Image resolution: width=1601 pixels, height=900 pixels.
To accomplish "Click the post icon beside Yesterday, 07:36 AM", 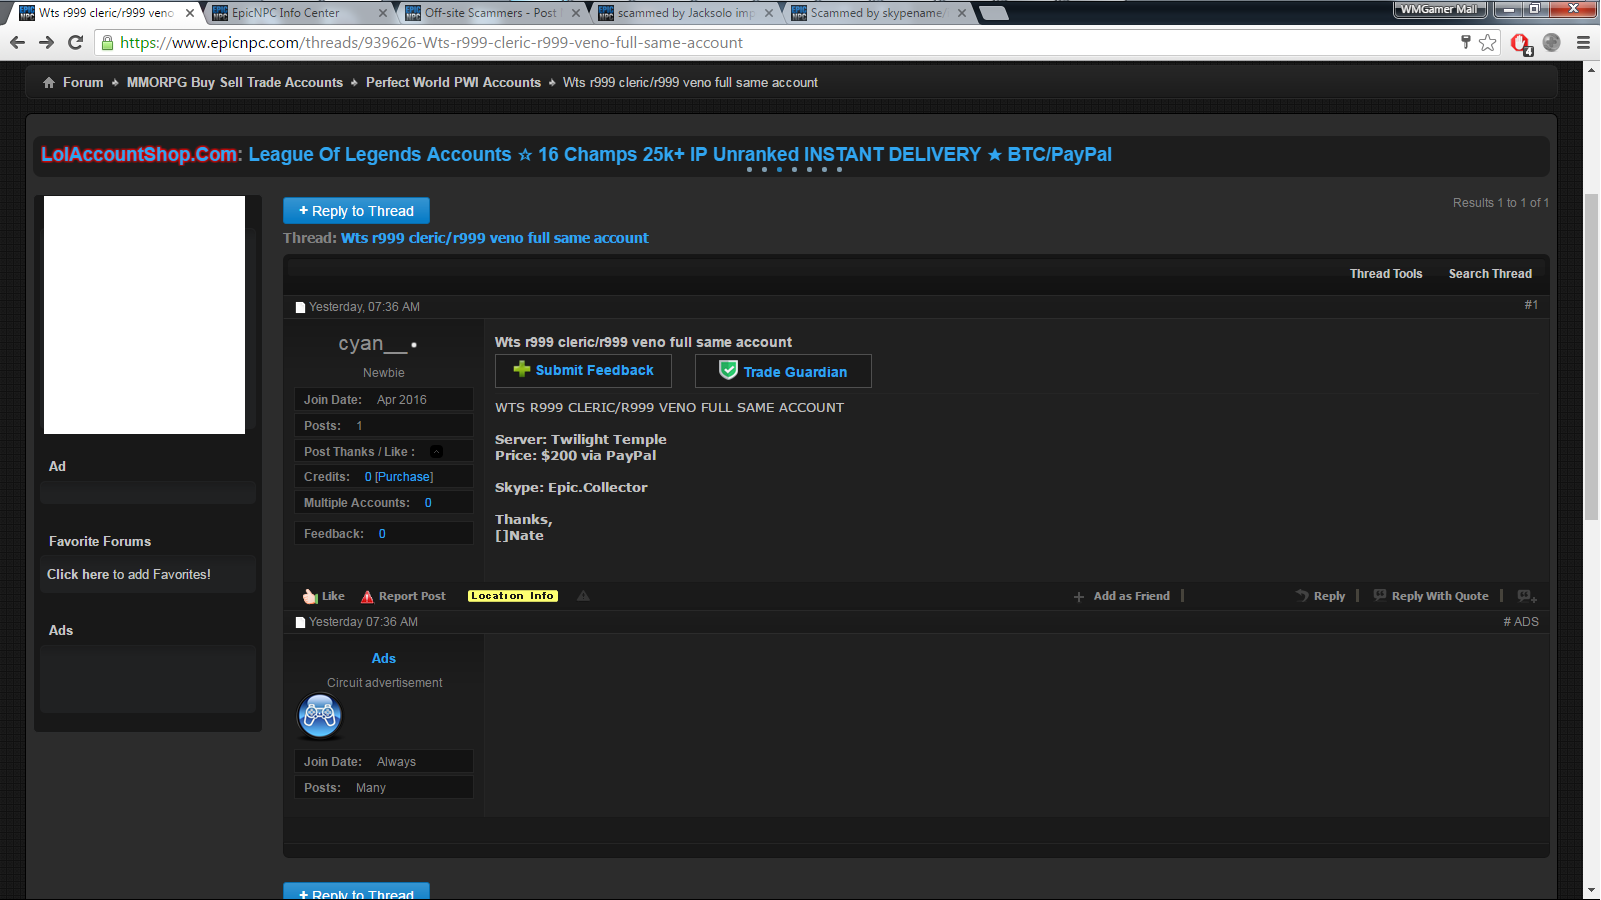I will coord(300,307).
